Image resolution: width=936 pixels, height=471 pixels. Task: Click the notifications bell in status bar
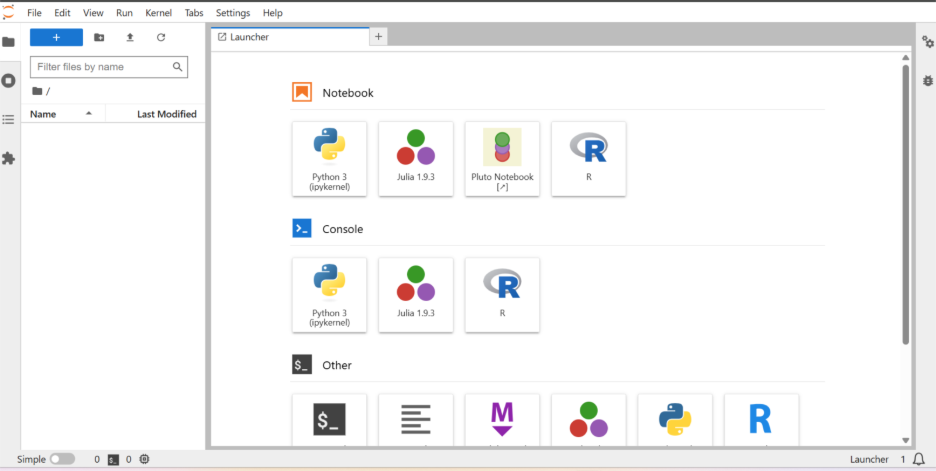click(x=918, y=459)
